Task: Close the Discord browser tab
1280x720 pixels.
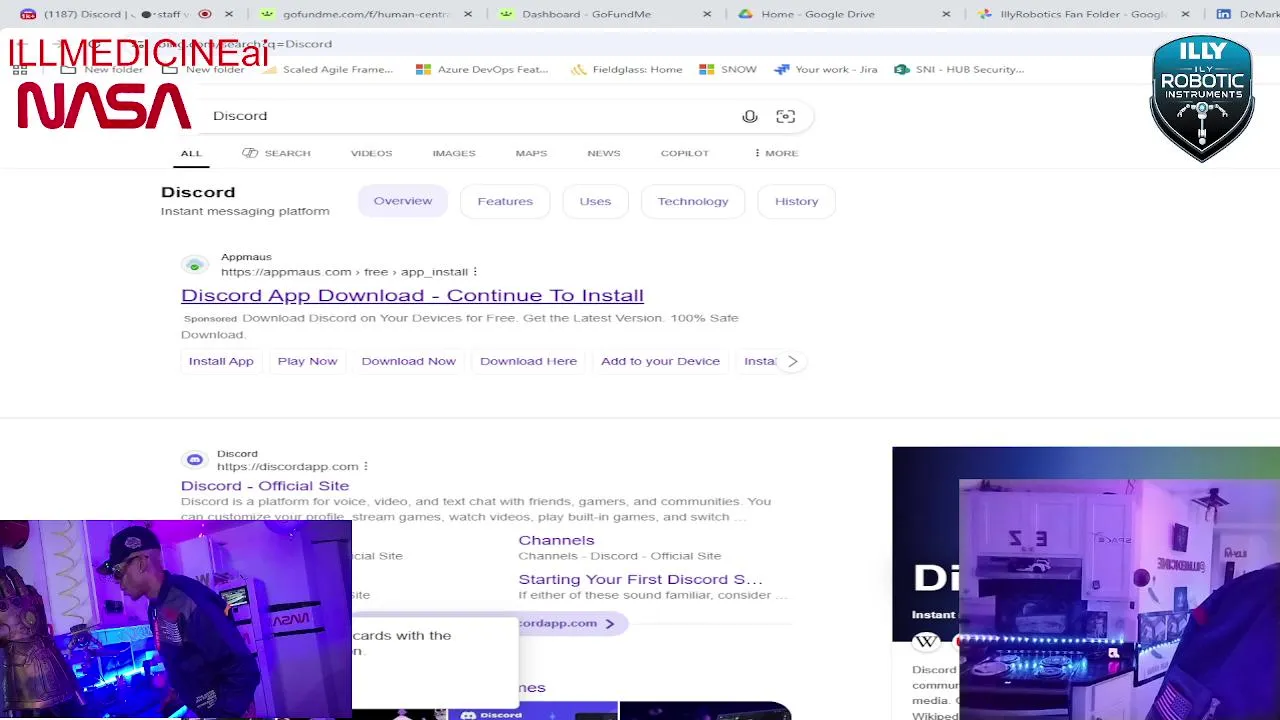Action: (x=229, y=14)
